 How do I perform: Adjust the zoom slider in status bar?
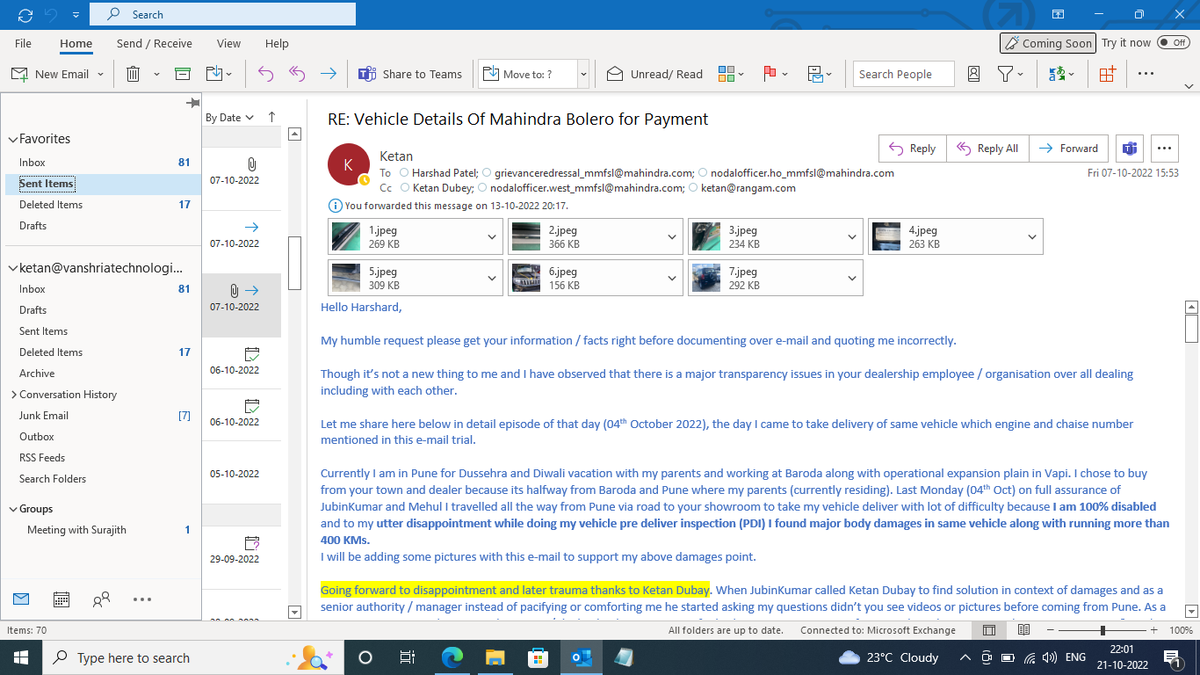click(1103, 630)
